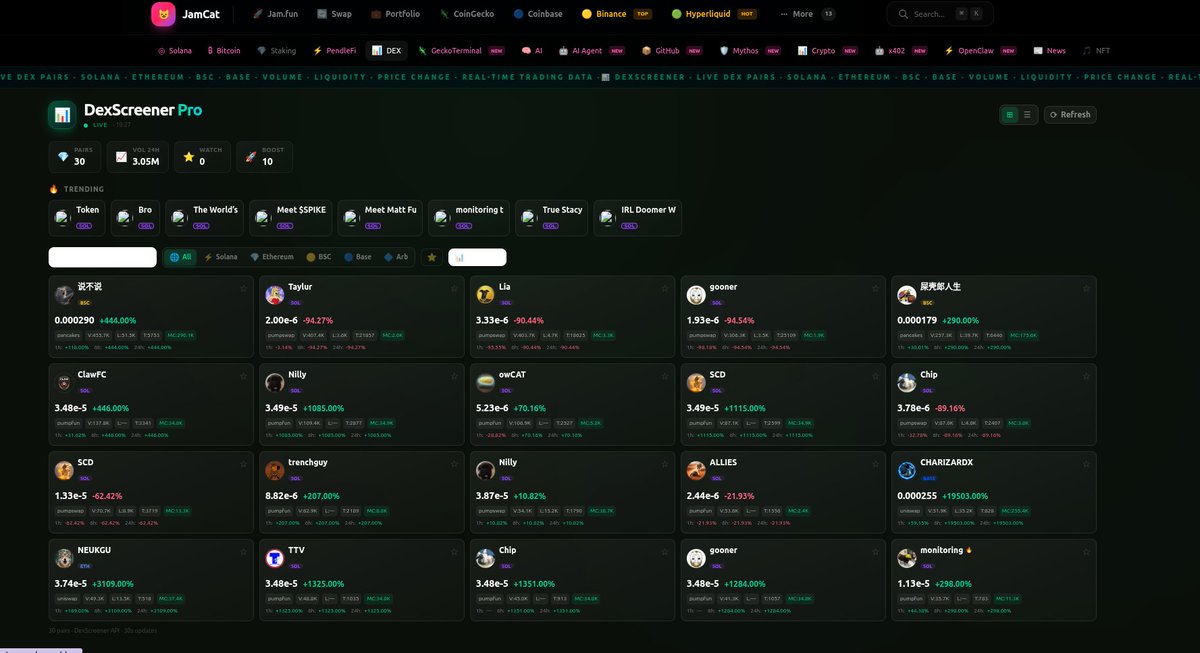Filter pairs by BSC chain
The height and width of the screenshot is (653, 1200).
[320, 257]
